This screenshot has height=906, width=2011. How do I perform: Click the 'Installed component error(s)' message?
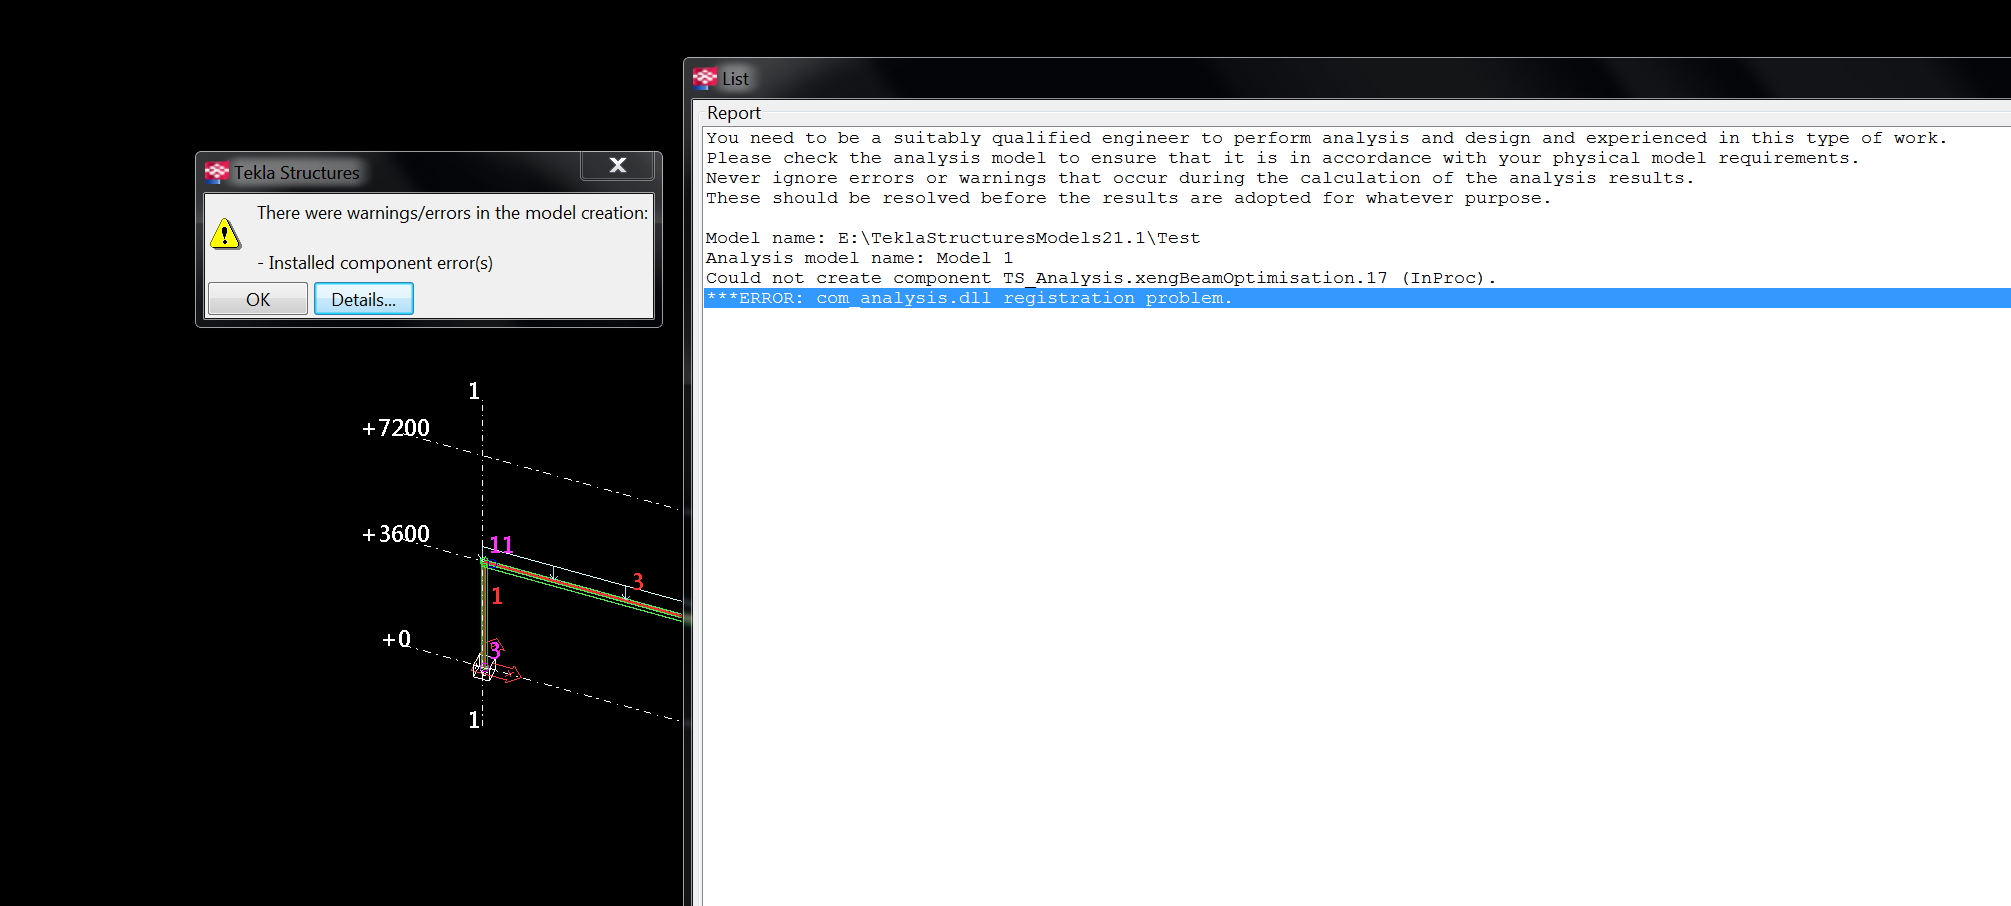[375, 263]
